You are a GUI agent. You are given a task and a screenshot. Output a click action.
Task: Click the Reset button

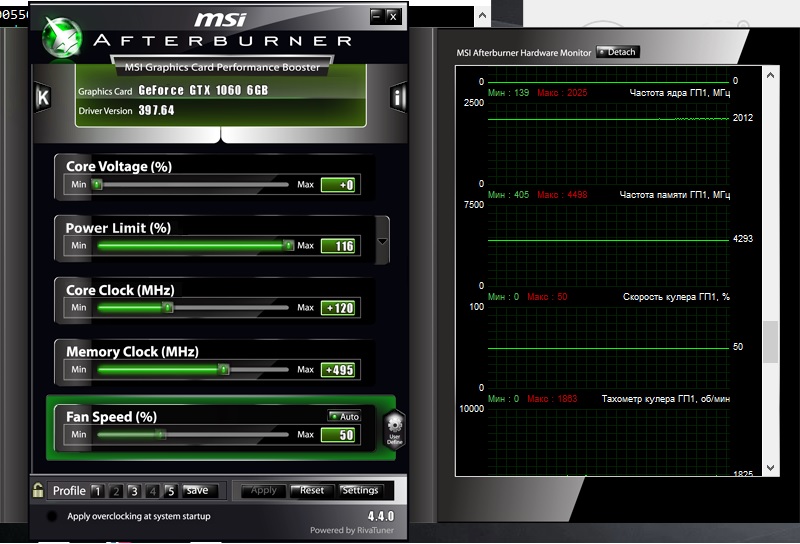coord(312,490)
